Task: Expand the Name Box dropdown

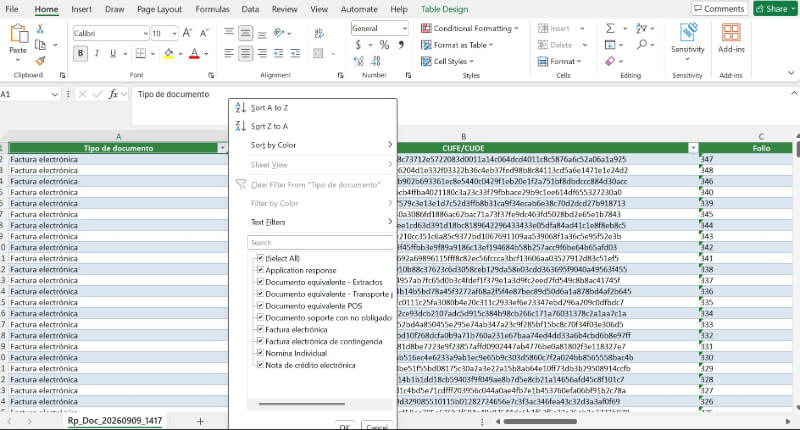Action: (55, 94)
